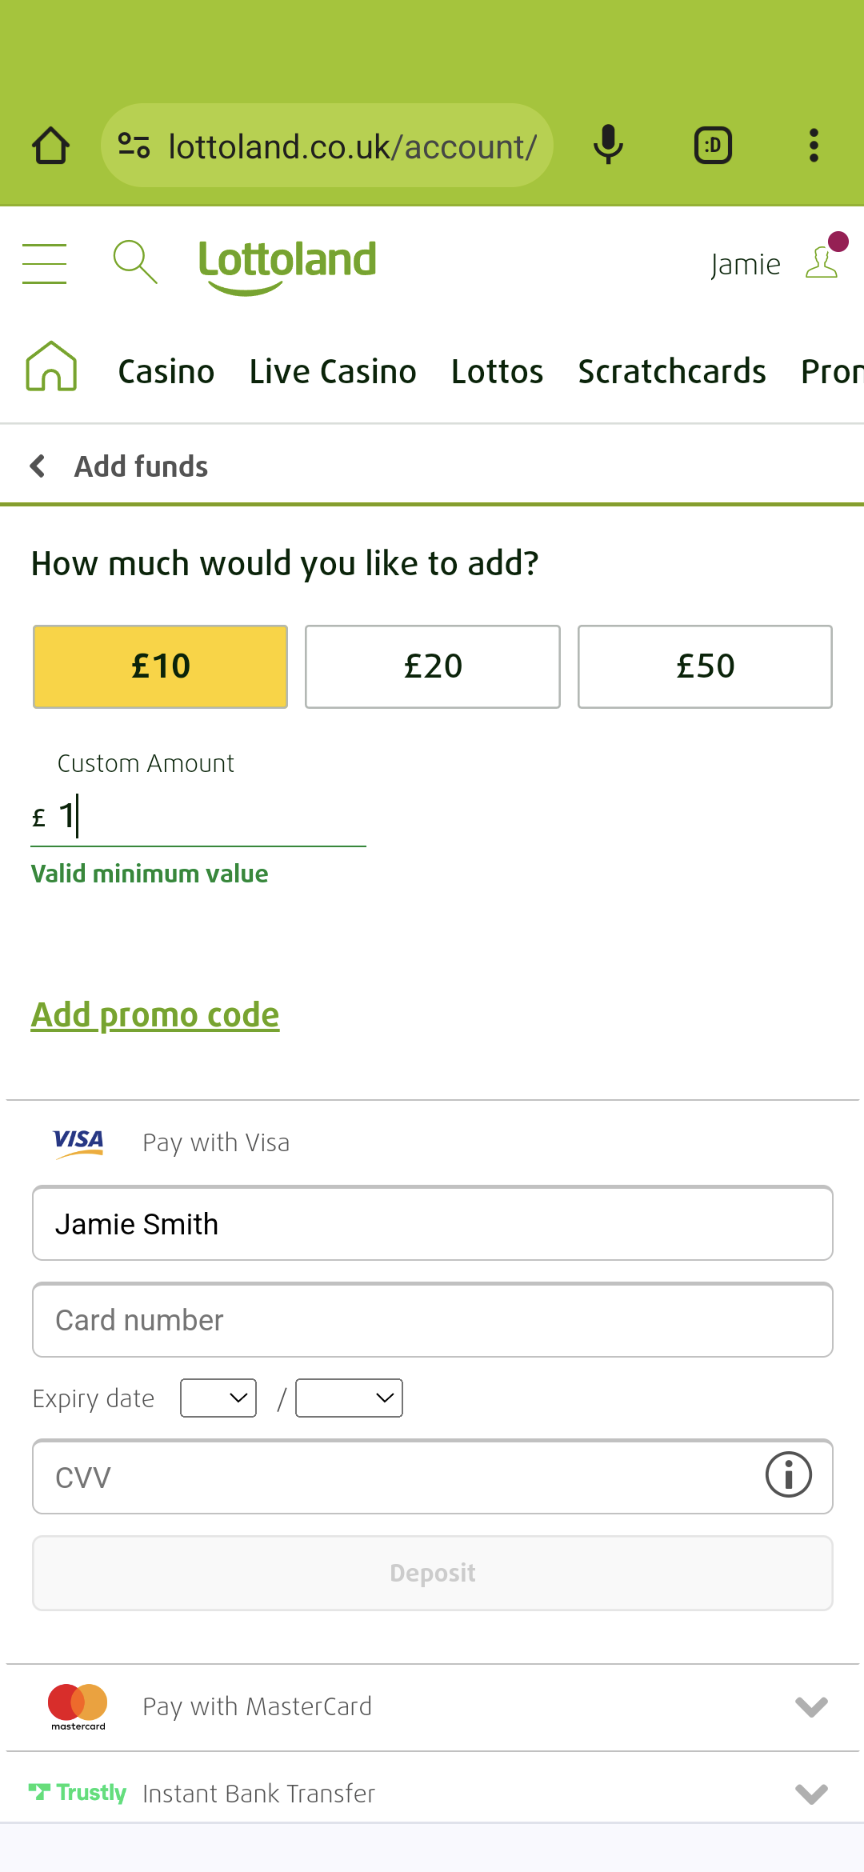Open the browser tab switcher
864x1872 pixels.
(713, 146)
